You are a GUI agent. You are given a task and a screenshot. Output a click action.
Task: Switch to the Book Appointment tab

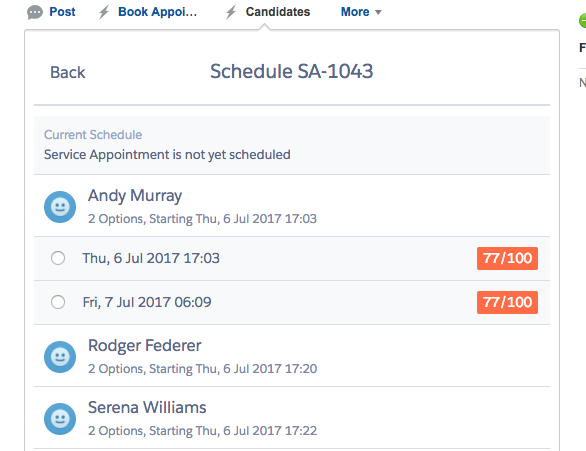point(157,12)
